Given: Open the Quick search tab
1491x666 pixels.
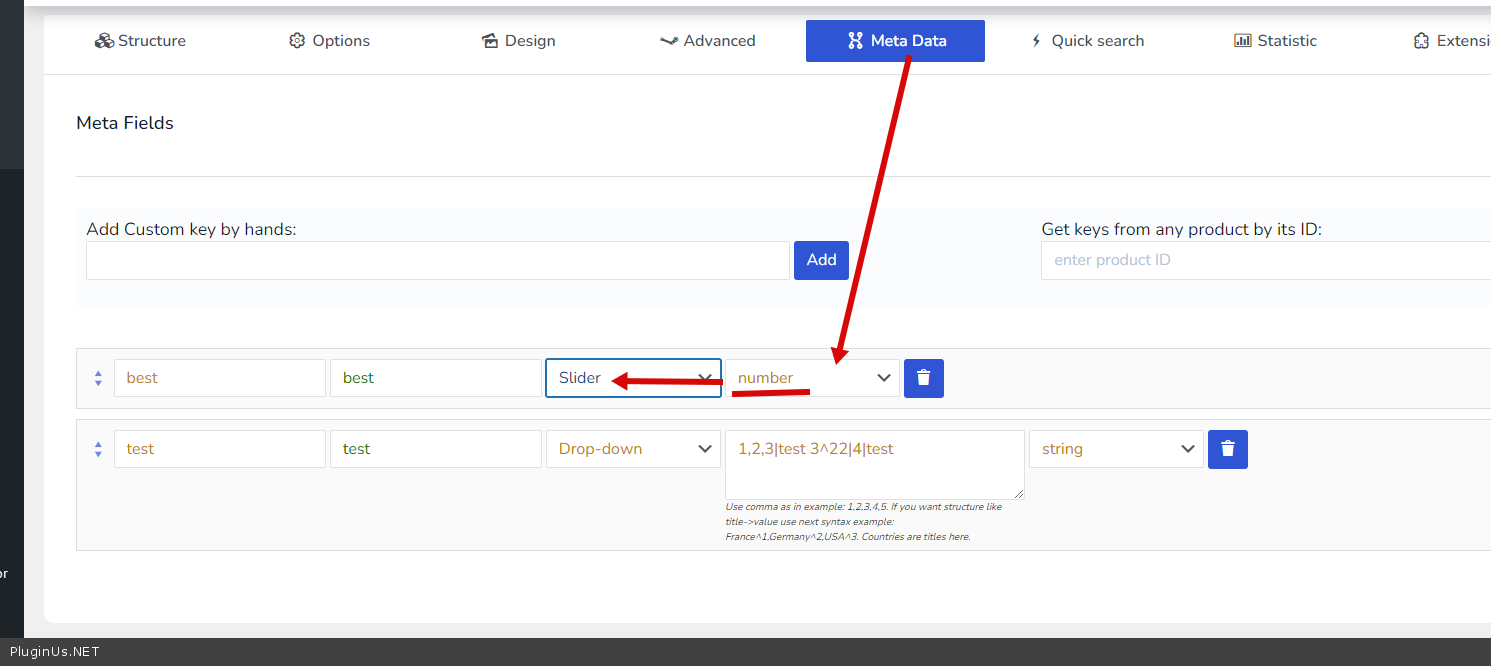Looking at the screenshot, I should click(1086, 41).
